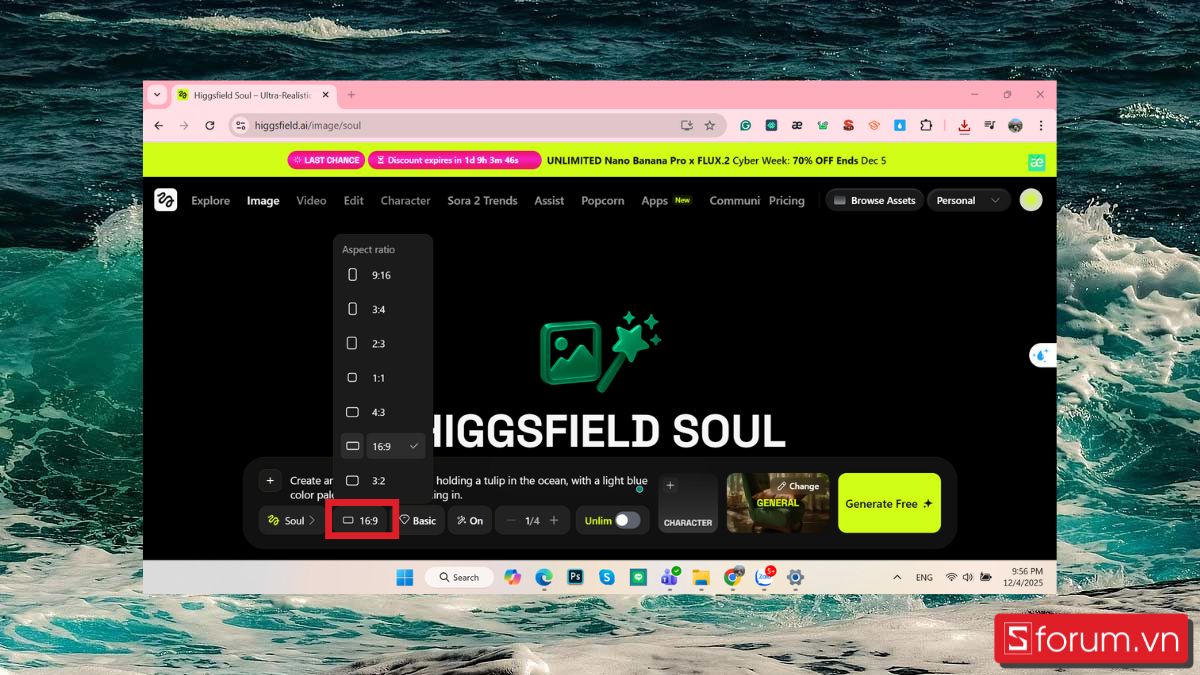Open Chrome's Downloads icon in the toolbar
The height and width of the screenshot is (675, 1200).
tap(964, 125)
